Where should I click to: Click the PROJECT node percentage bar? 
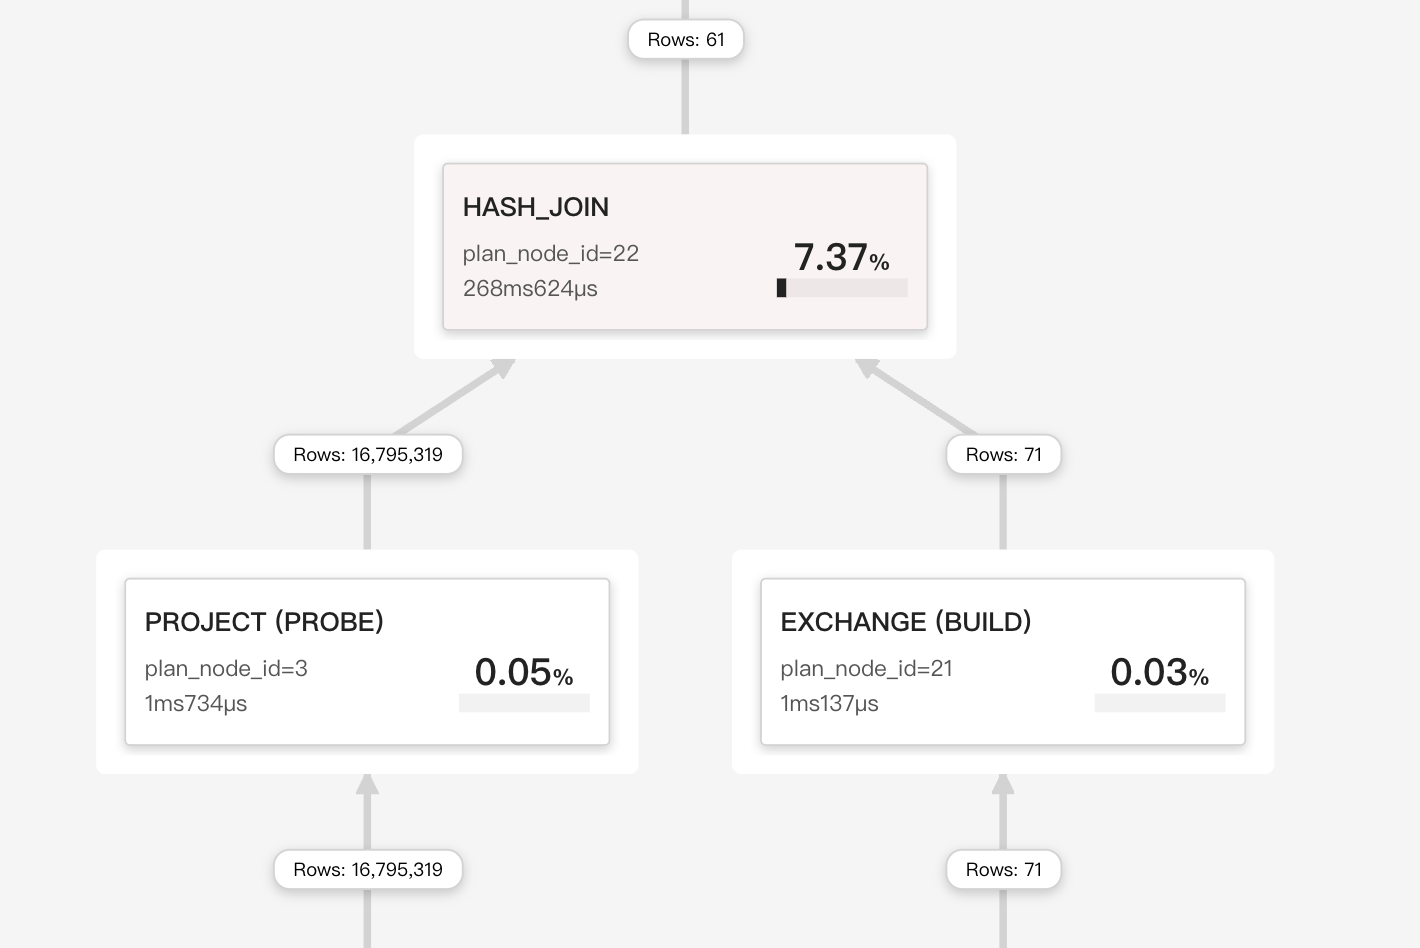click(x=524, y=703)
